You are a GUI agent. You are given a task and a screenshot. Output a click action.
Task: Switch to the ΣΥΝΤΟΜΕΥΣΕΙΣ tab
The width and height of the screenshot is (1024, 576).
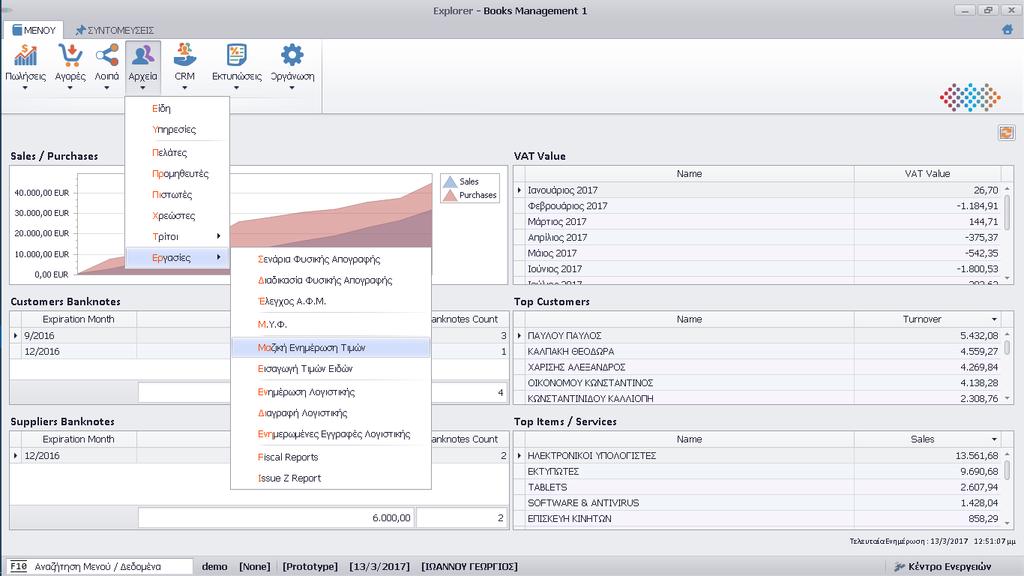tap(114, 30)
